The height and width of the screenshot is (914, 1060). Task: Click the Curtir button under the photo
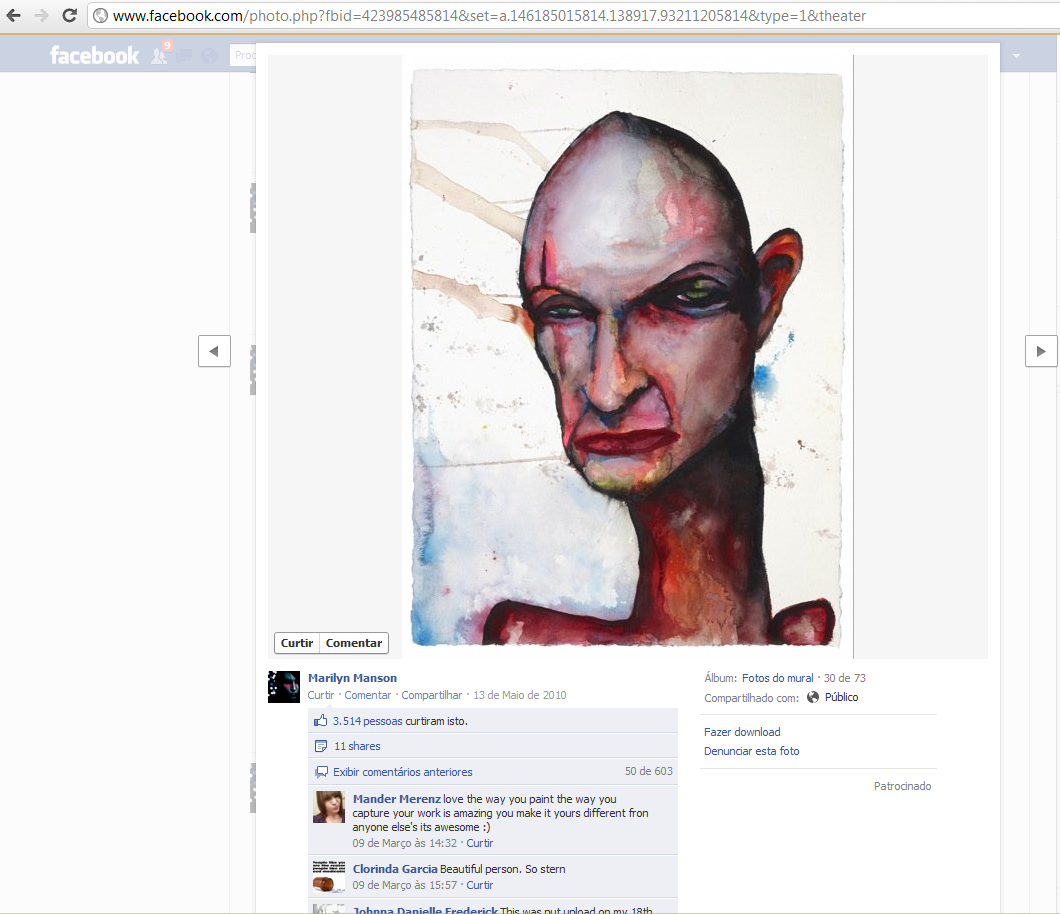[297, 643]
